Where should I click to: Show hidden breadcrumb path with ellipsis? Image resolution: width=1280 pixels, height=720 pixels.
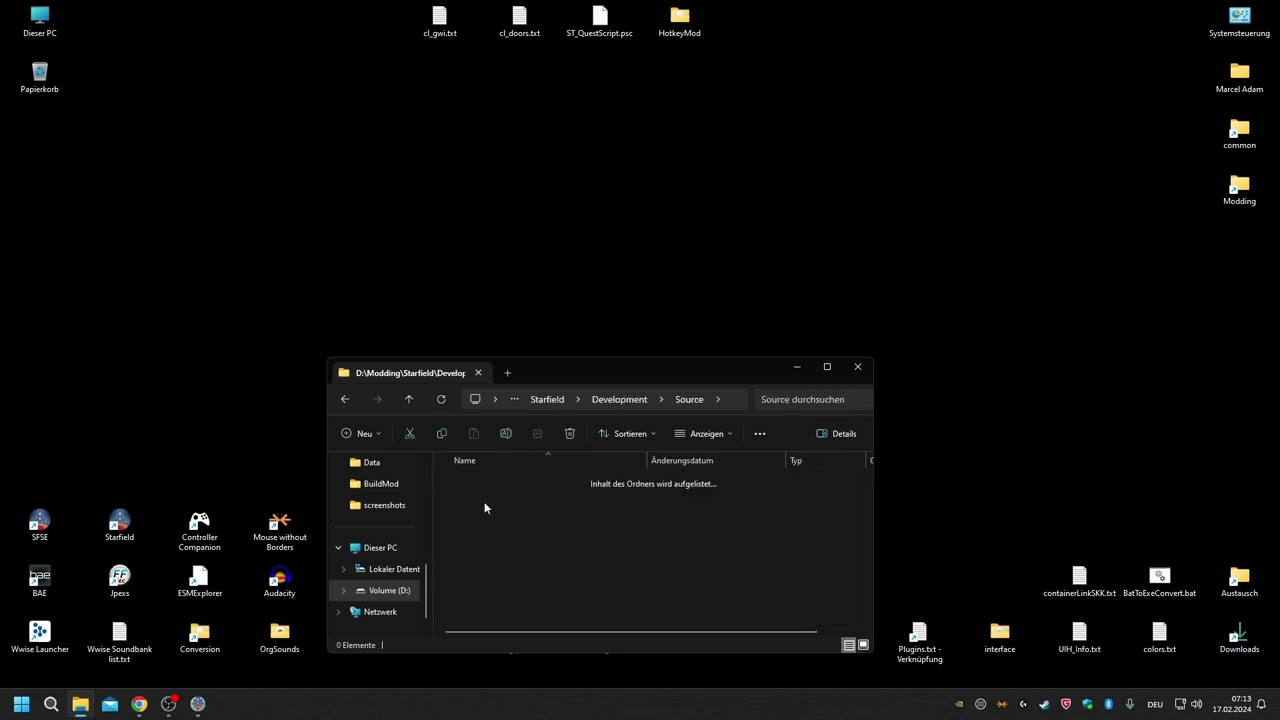click(515, 399)
